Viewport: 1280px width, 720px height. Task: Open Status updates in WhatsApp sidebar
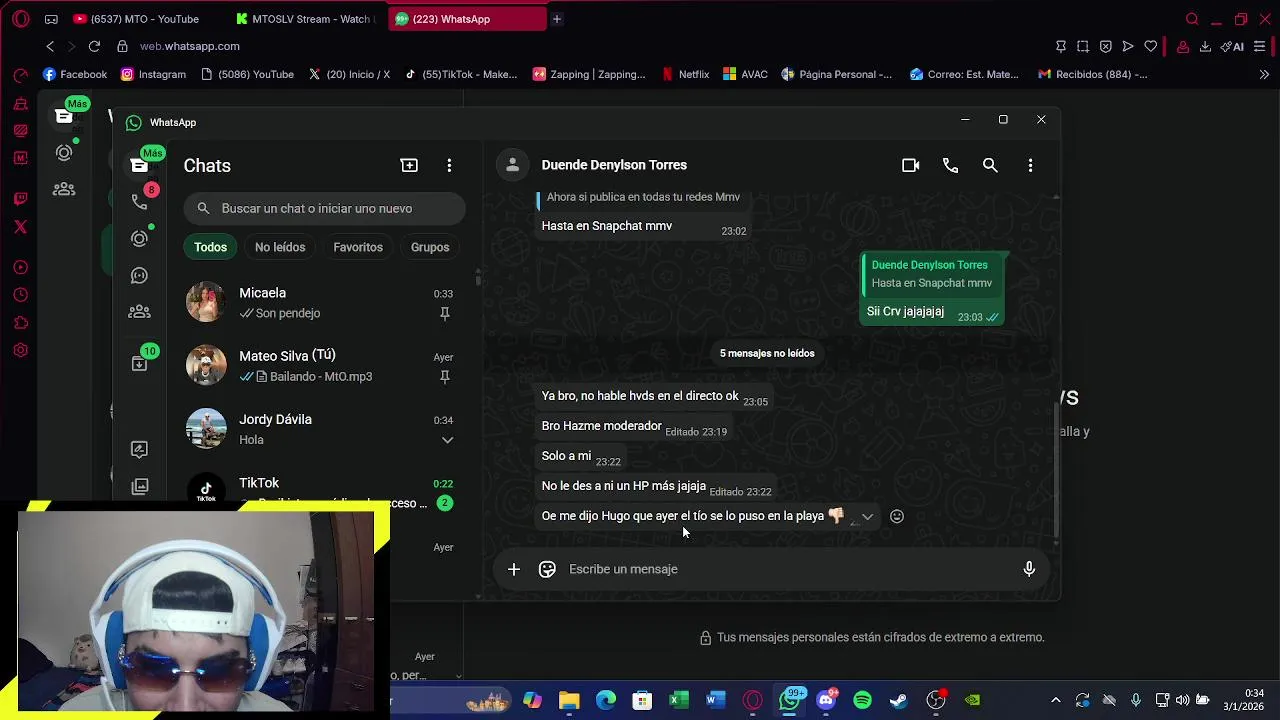[x=139, y=238]
